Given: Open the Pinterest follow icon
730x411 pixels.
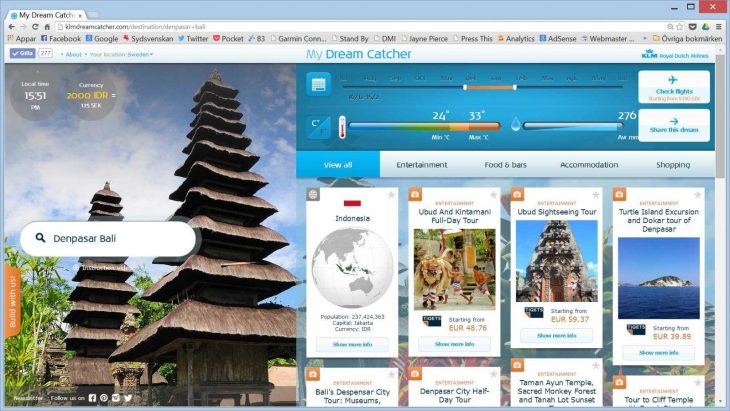Looking at the screenshot, I should 104,398.
